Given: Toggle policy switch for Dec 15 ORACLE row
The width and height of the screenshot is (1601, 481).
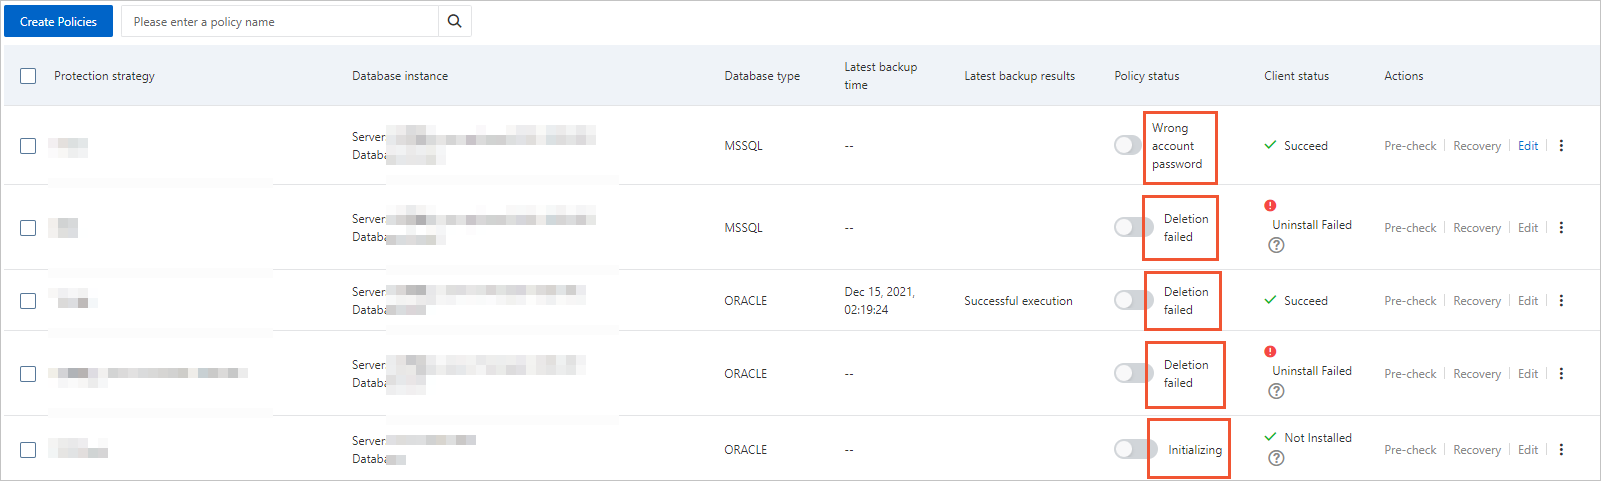Looking at the screenshot, I should pos(1134,301).
